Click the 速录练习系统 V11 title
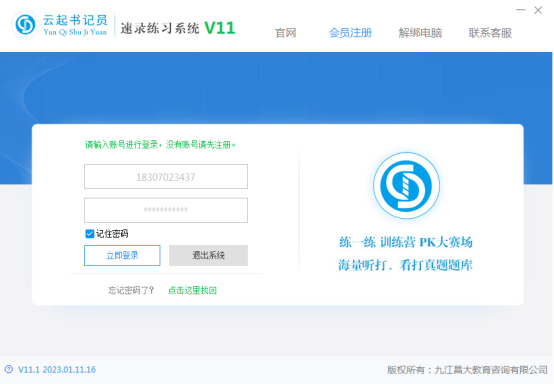This screenshot has height=384, width=554. [x=178, y=28]
